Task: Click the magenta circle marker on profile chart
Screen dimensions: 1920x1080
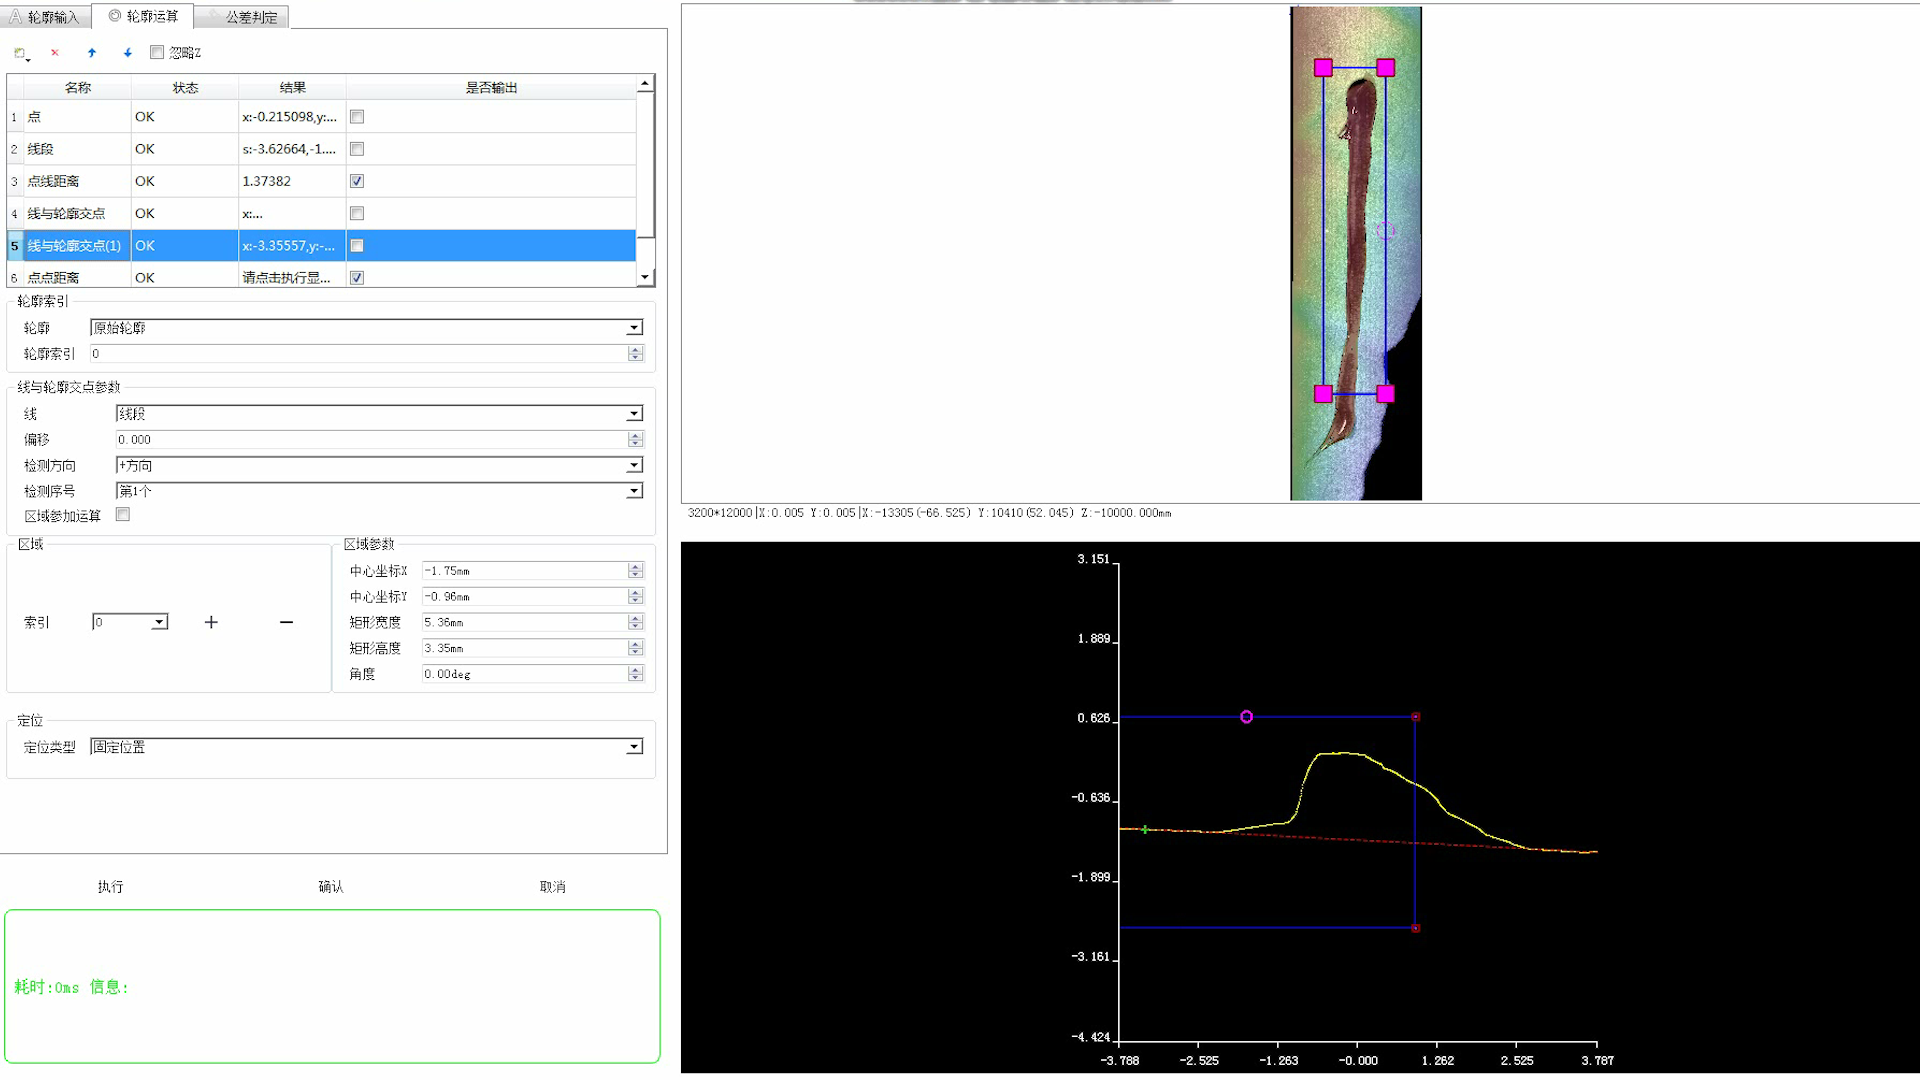Action: (1246, 717)
